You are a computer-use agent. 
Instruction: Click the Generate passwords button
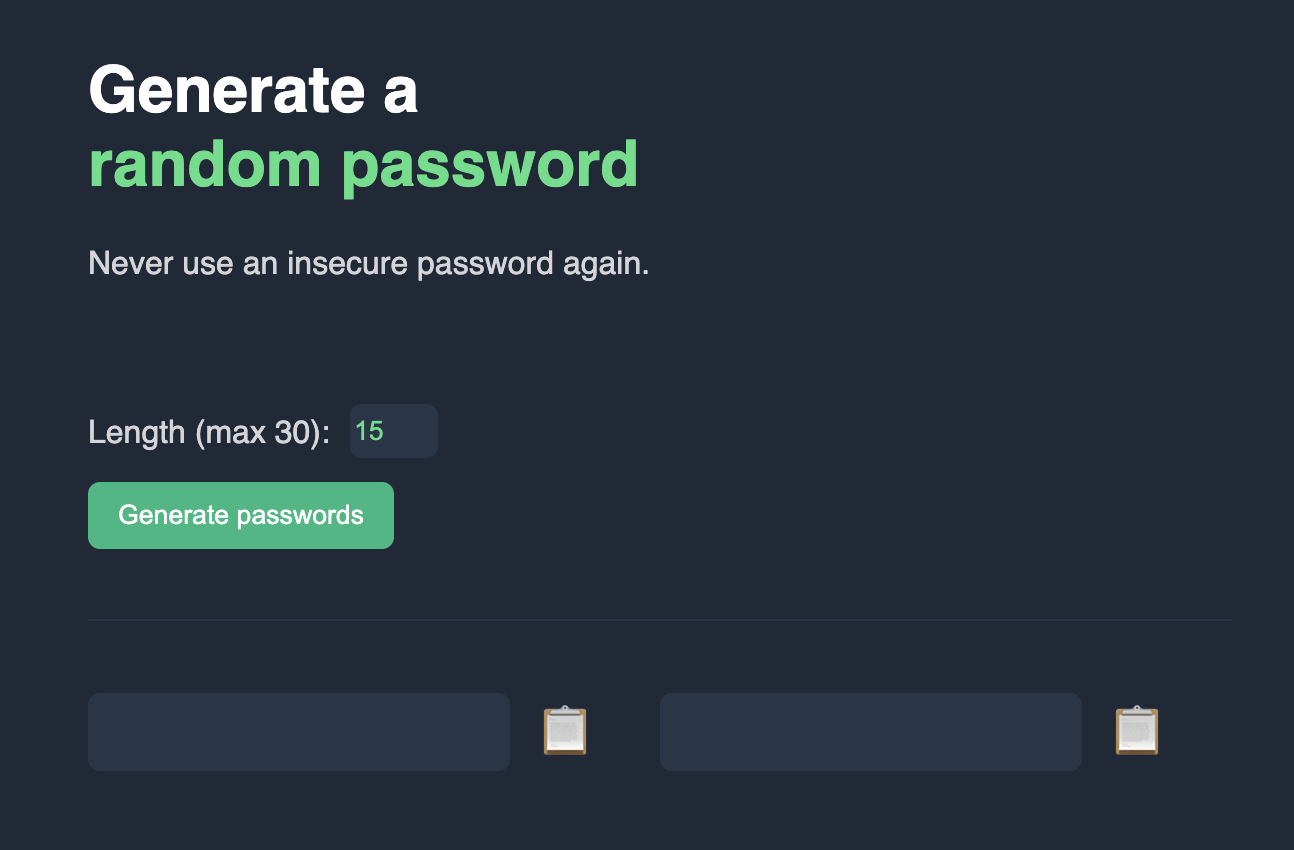click(x=240, y=515)
